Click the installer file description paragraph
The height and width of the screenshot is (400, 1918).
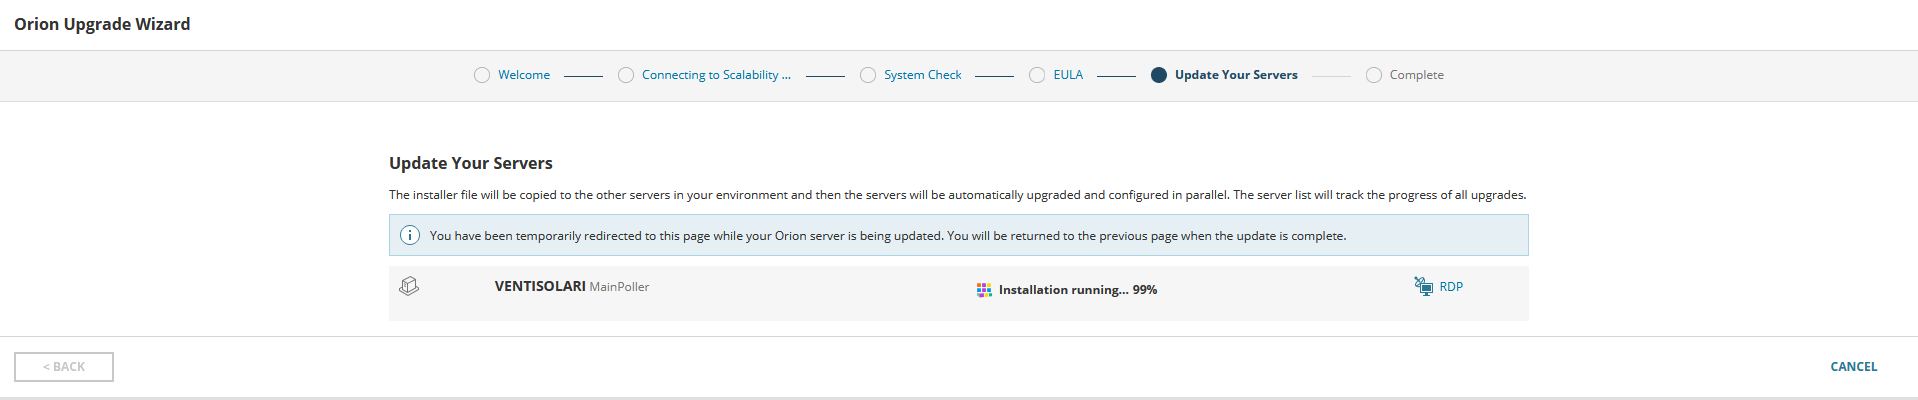[x=957, y=195]
